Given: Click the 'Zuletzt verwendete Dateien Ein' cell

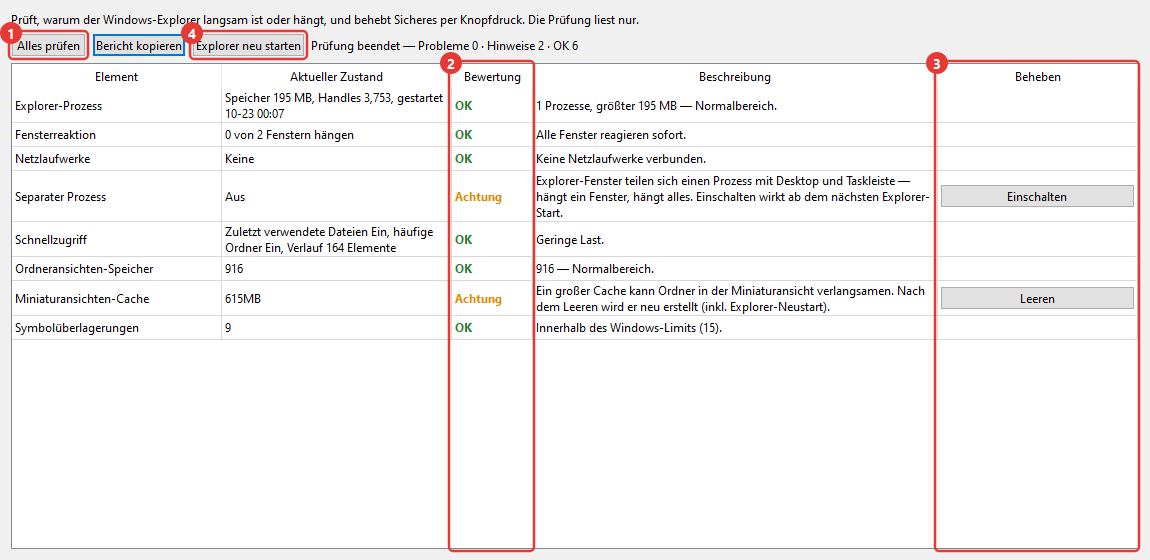Looking at the screenshot, I should [336, 240].
